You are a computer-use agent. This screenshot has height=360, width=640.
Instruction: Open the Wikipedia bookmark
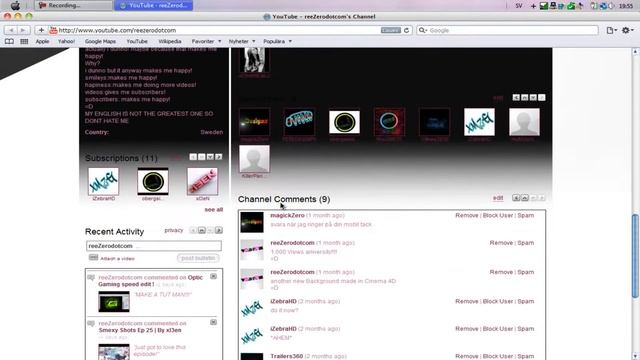tap(170, 41)
